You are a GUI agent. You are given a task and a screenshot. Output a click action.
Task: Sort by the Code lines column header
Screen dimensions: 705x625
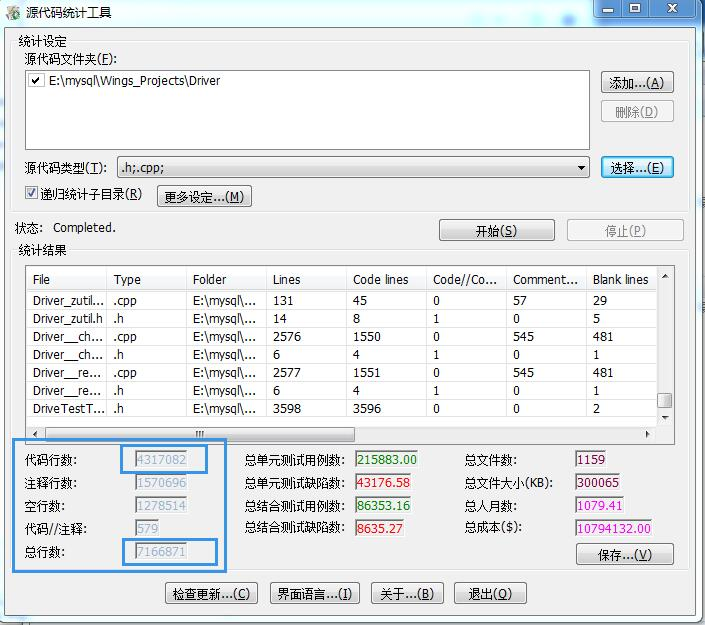click(387, 280)
